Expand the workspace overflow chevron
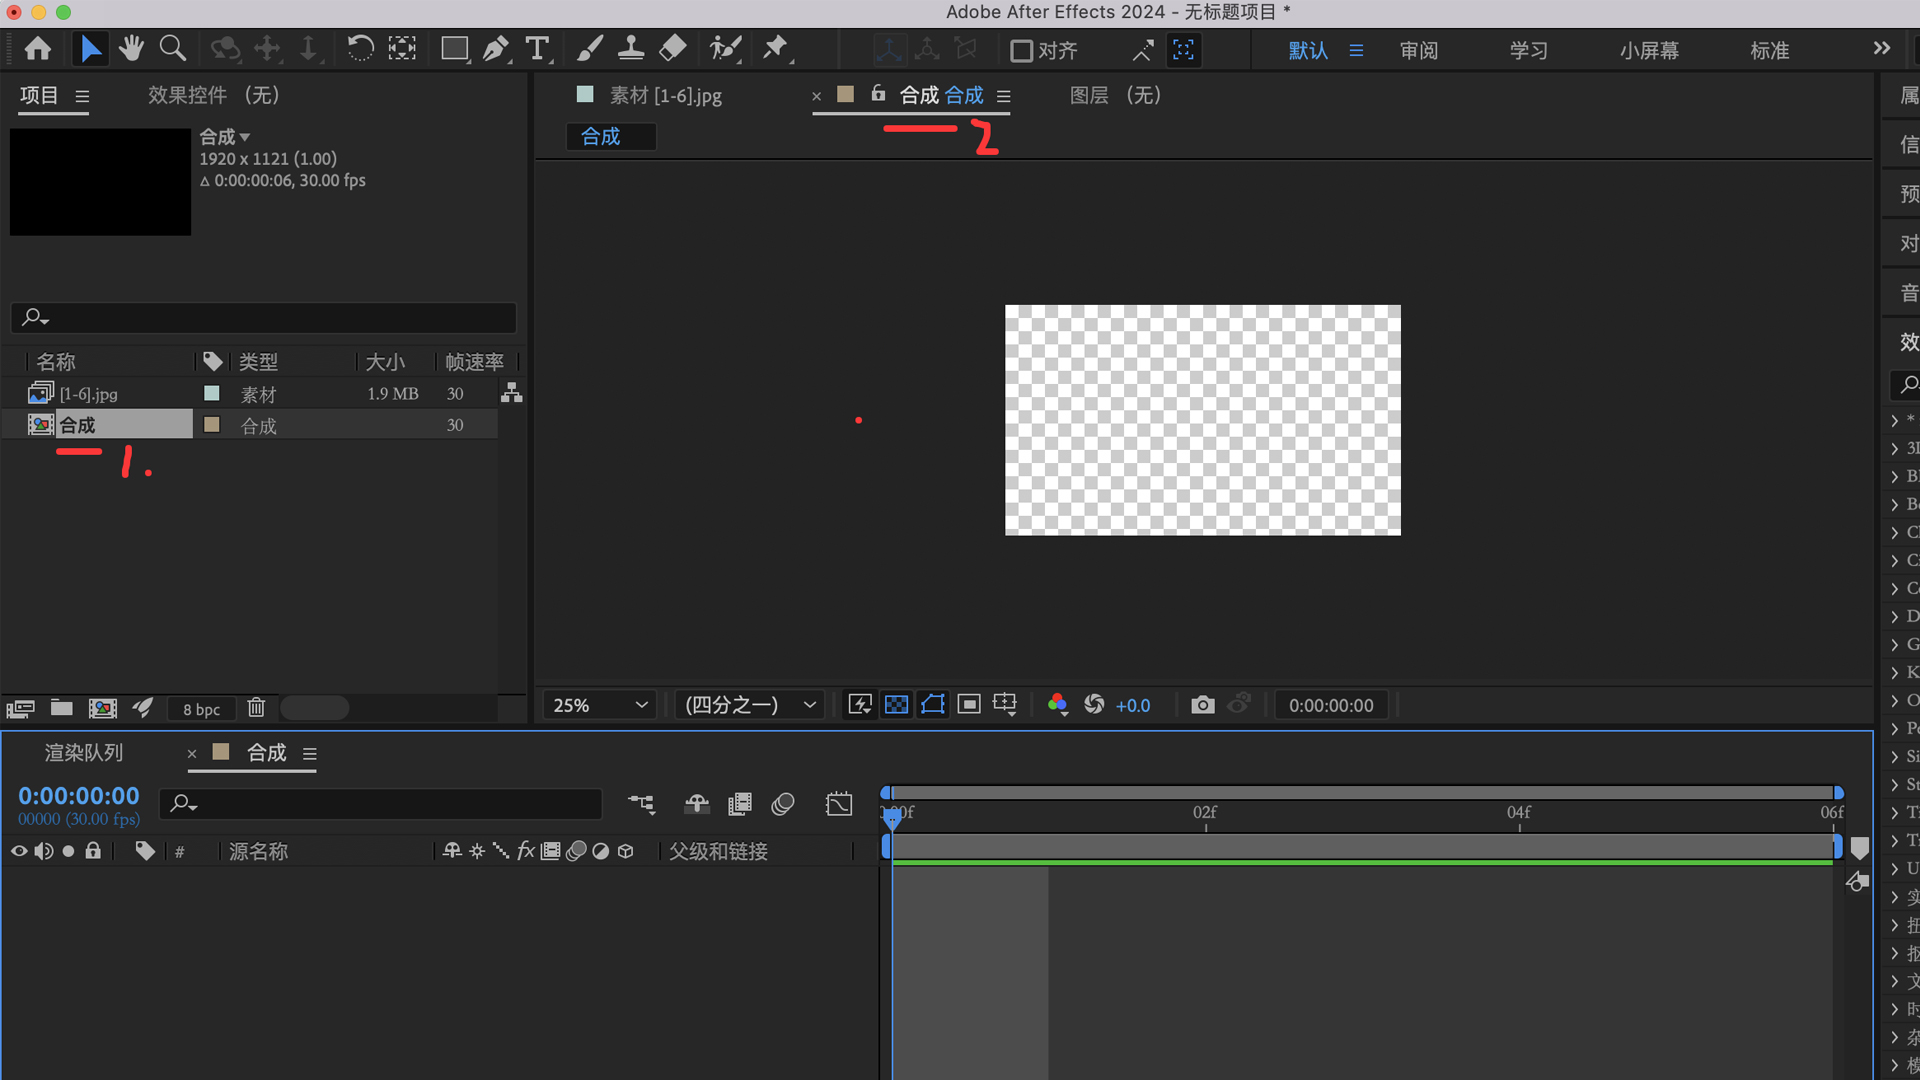 pyautogui.click(x=1882, y=48)
